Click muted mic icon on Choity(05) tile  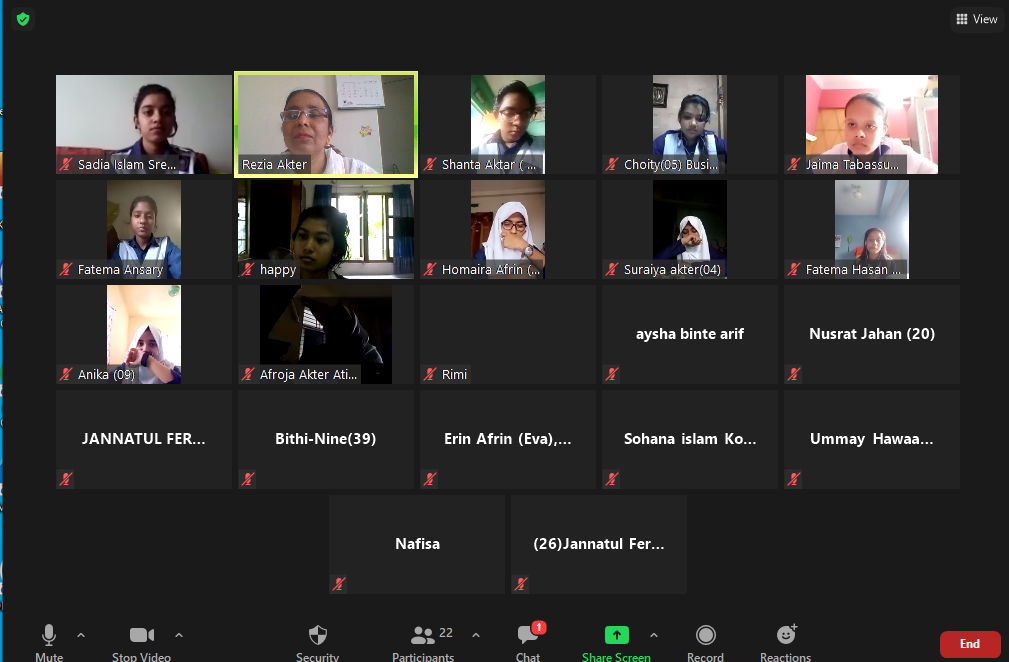[612, 164]
